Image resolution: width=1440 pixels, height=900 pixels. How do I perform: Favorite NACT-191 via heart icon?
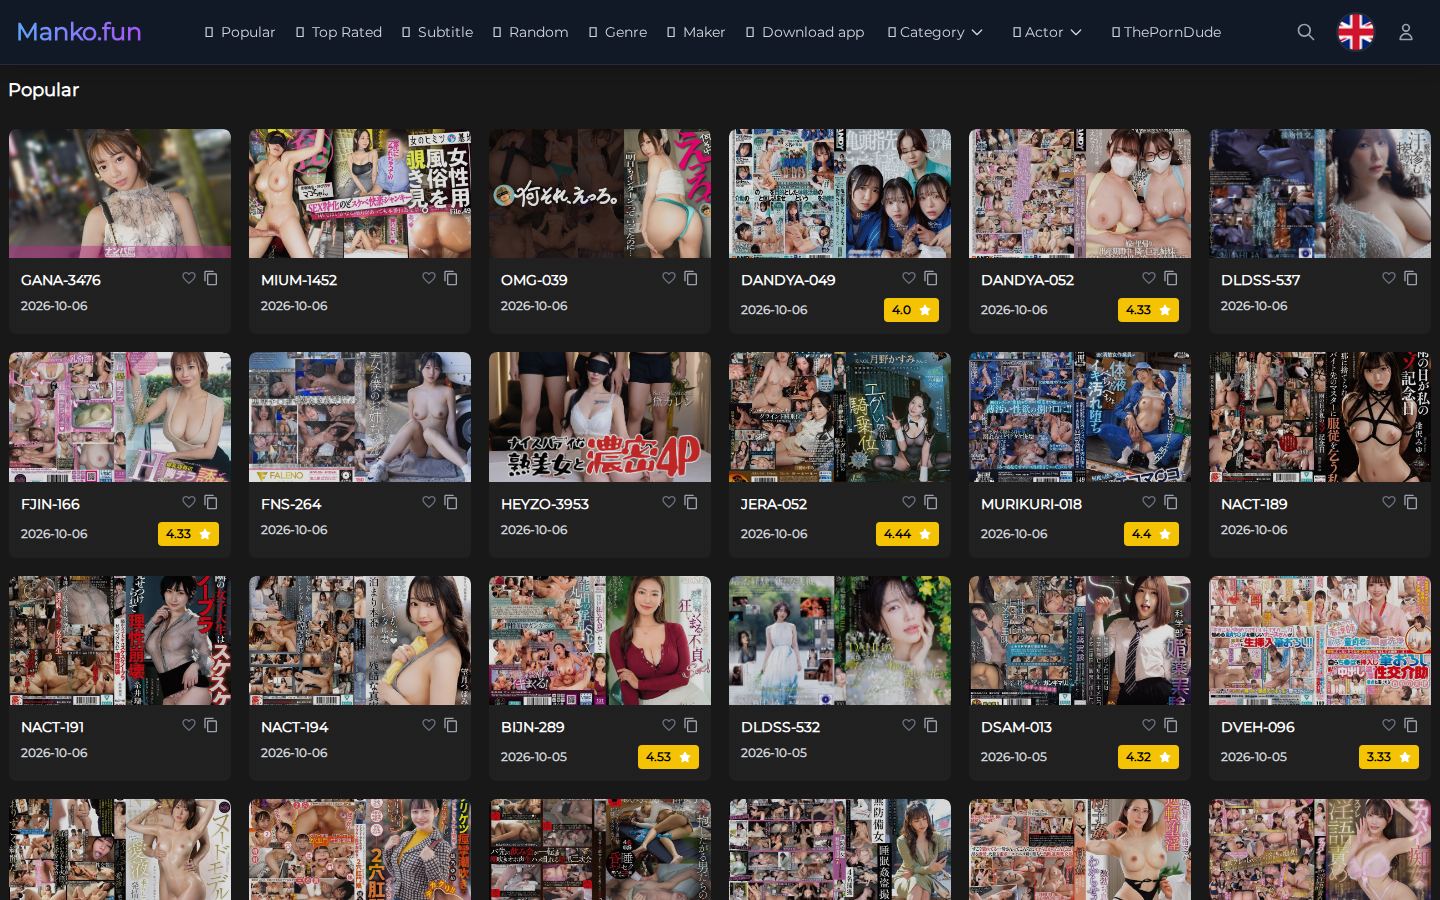(x=189, y=725)
